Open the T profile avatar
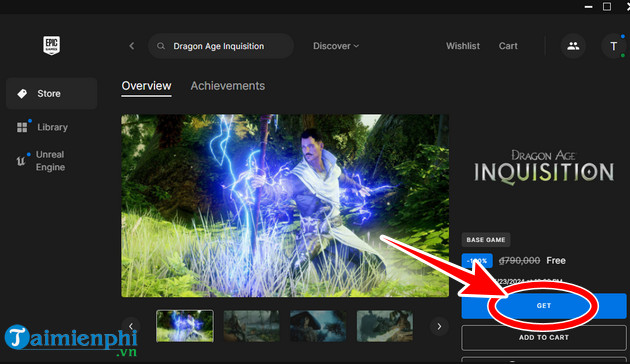630x364 pixels. 614,46
